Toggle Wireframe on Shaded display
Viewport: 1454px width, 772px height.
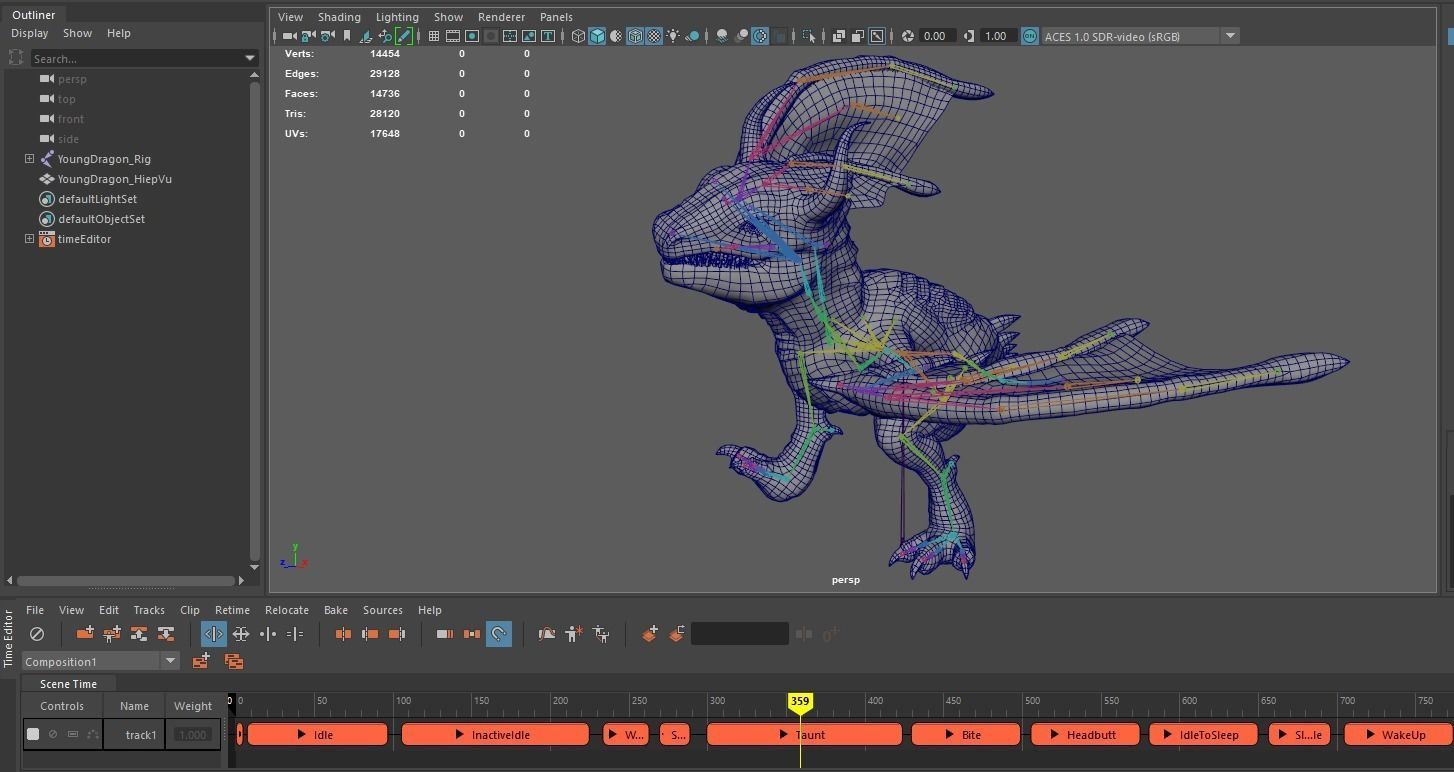tap(635, 36)
